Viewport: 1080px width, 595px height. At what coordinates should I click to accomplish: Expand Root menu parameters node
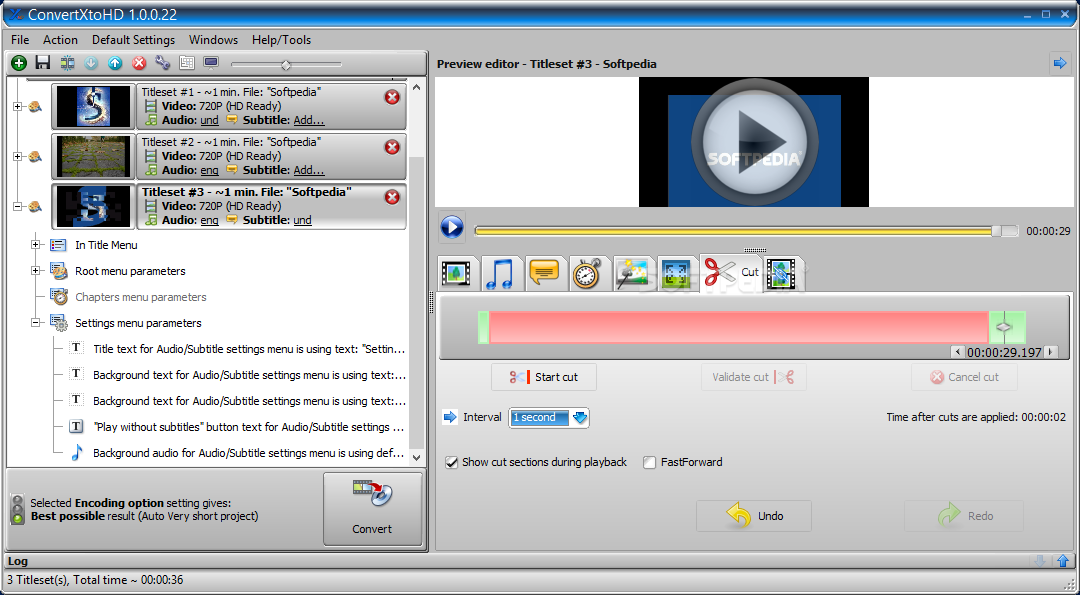point(36,271)
